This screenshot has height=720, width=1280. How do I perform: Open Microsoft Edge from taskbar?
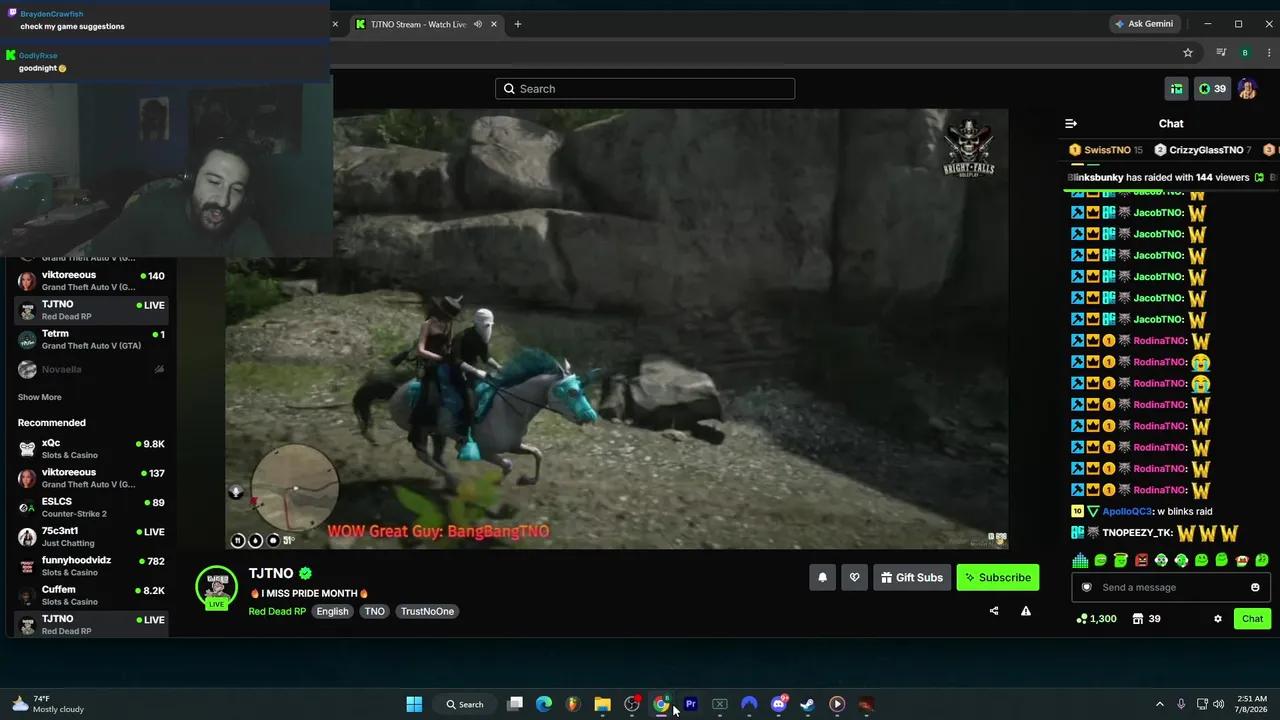pos(544,704)
